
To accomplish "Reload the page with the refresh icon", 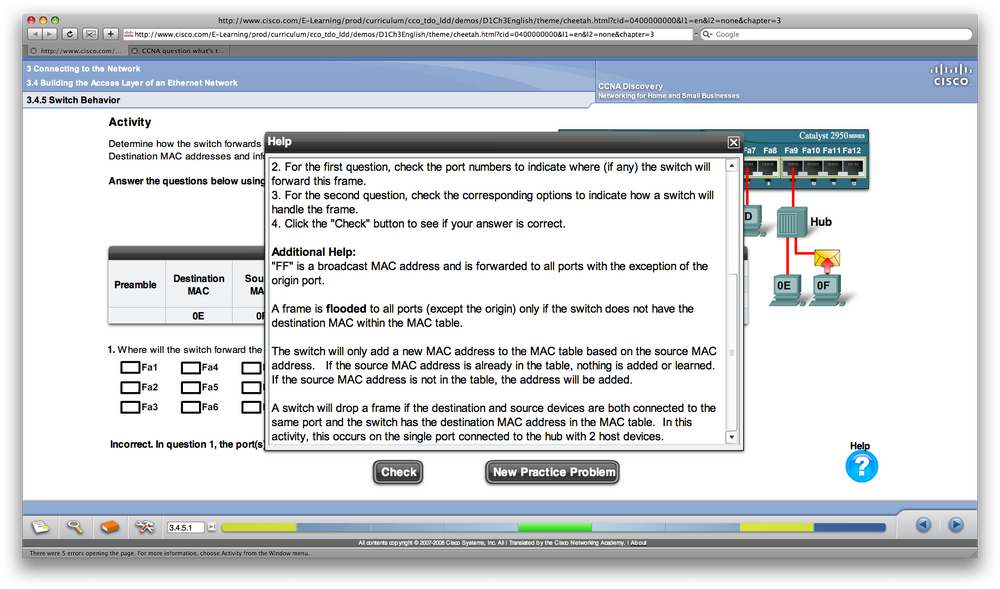I will tap(70, 34).
